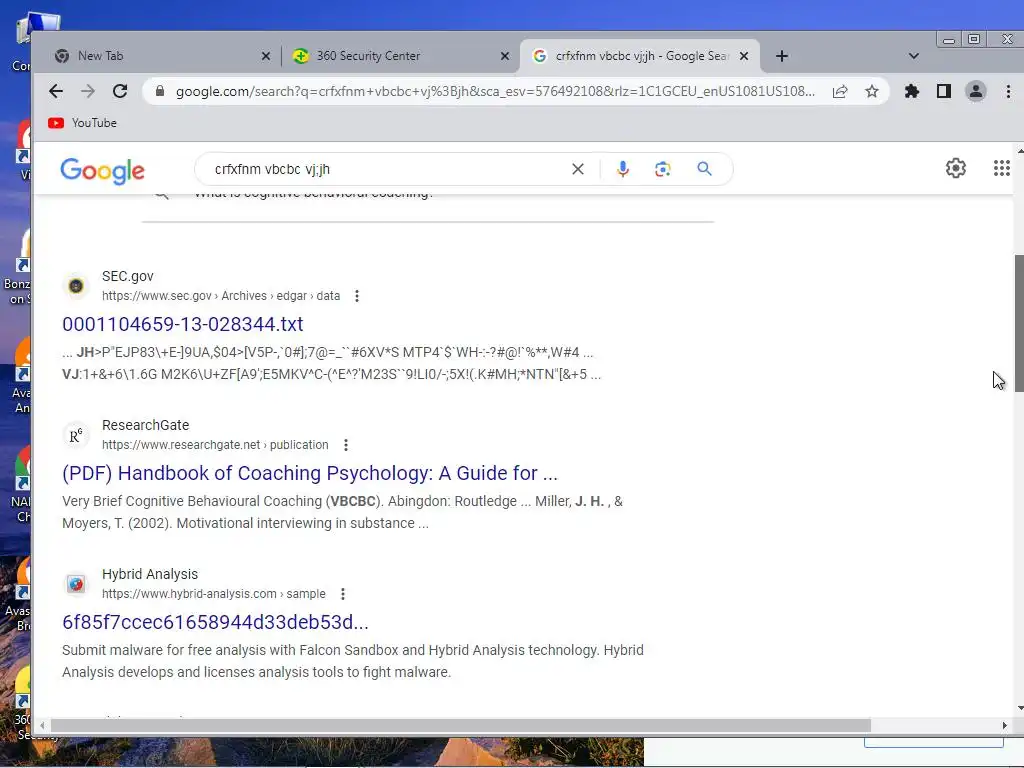Open 6f85f7ccec61658944d33deb53d result
Screen dimensions: 1024x768
point(216,622)
